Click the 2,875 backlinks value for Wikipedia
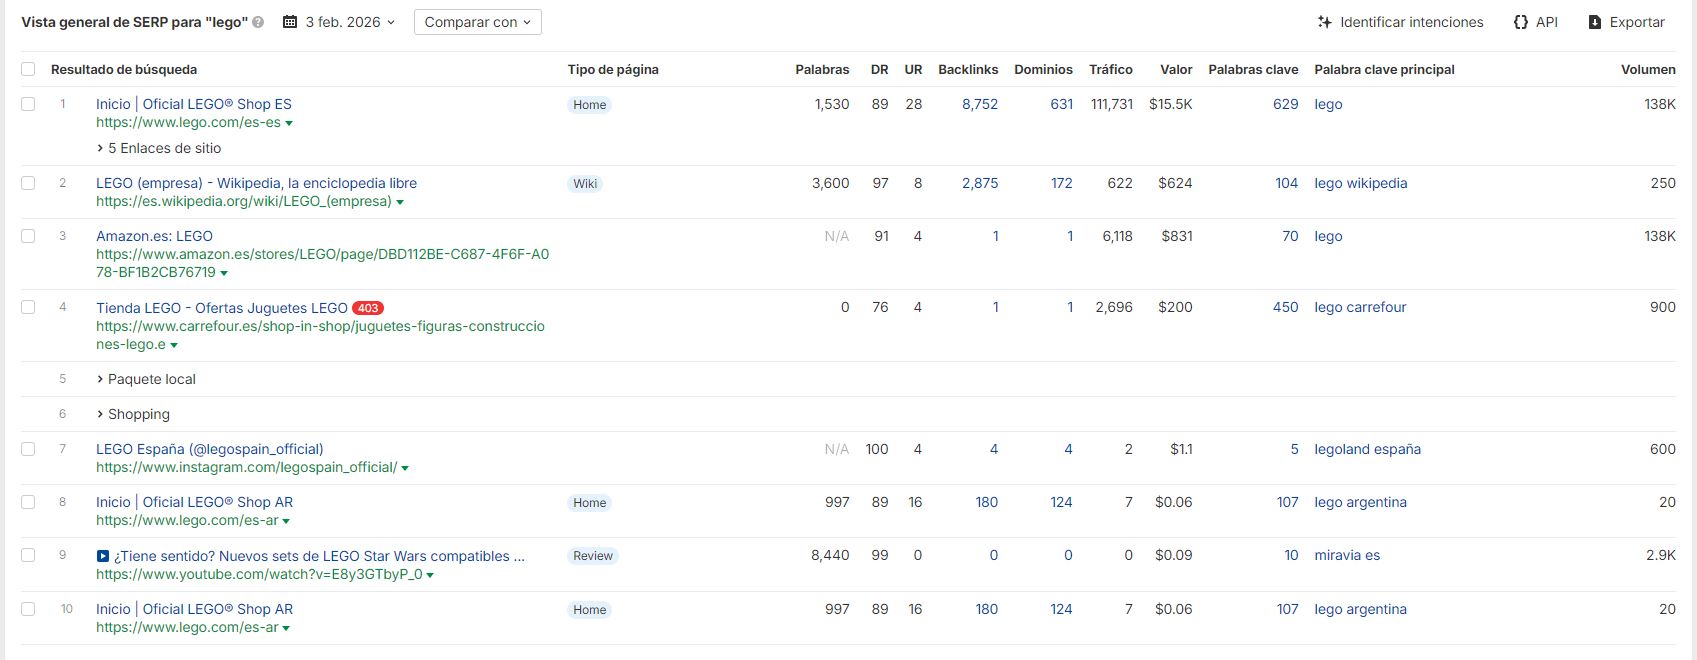This screenshot has width=1697, height=660. (980, 183)
